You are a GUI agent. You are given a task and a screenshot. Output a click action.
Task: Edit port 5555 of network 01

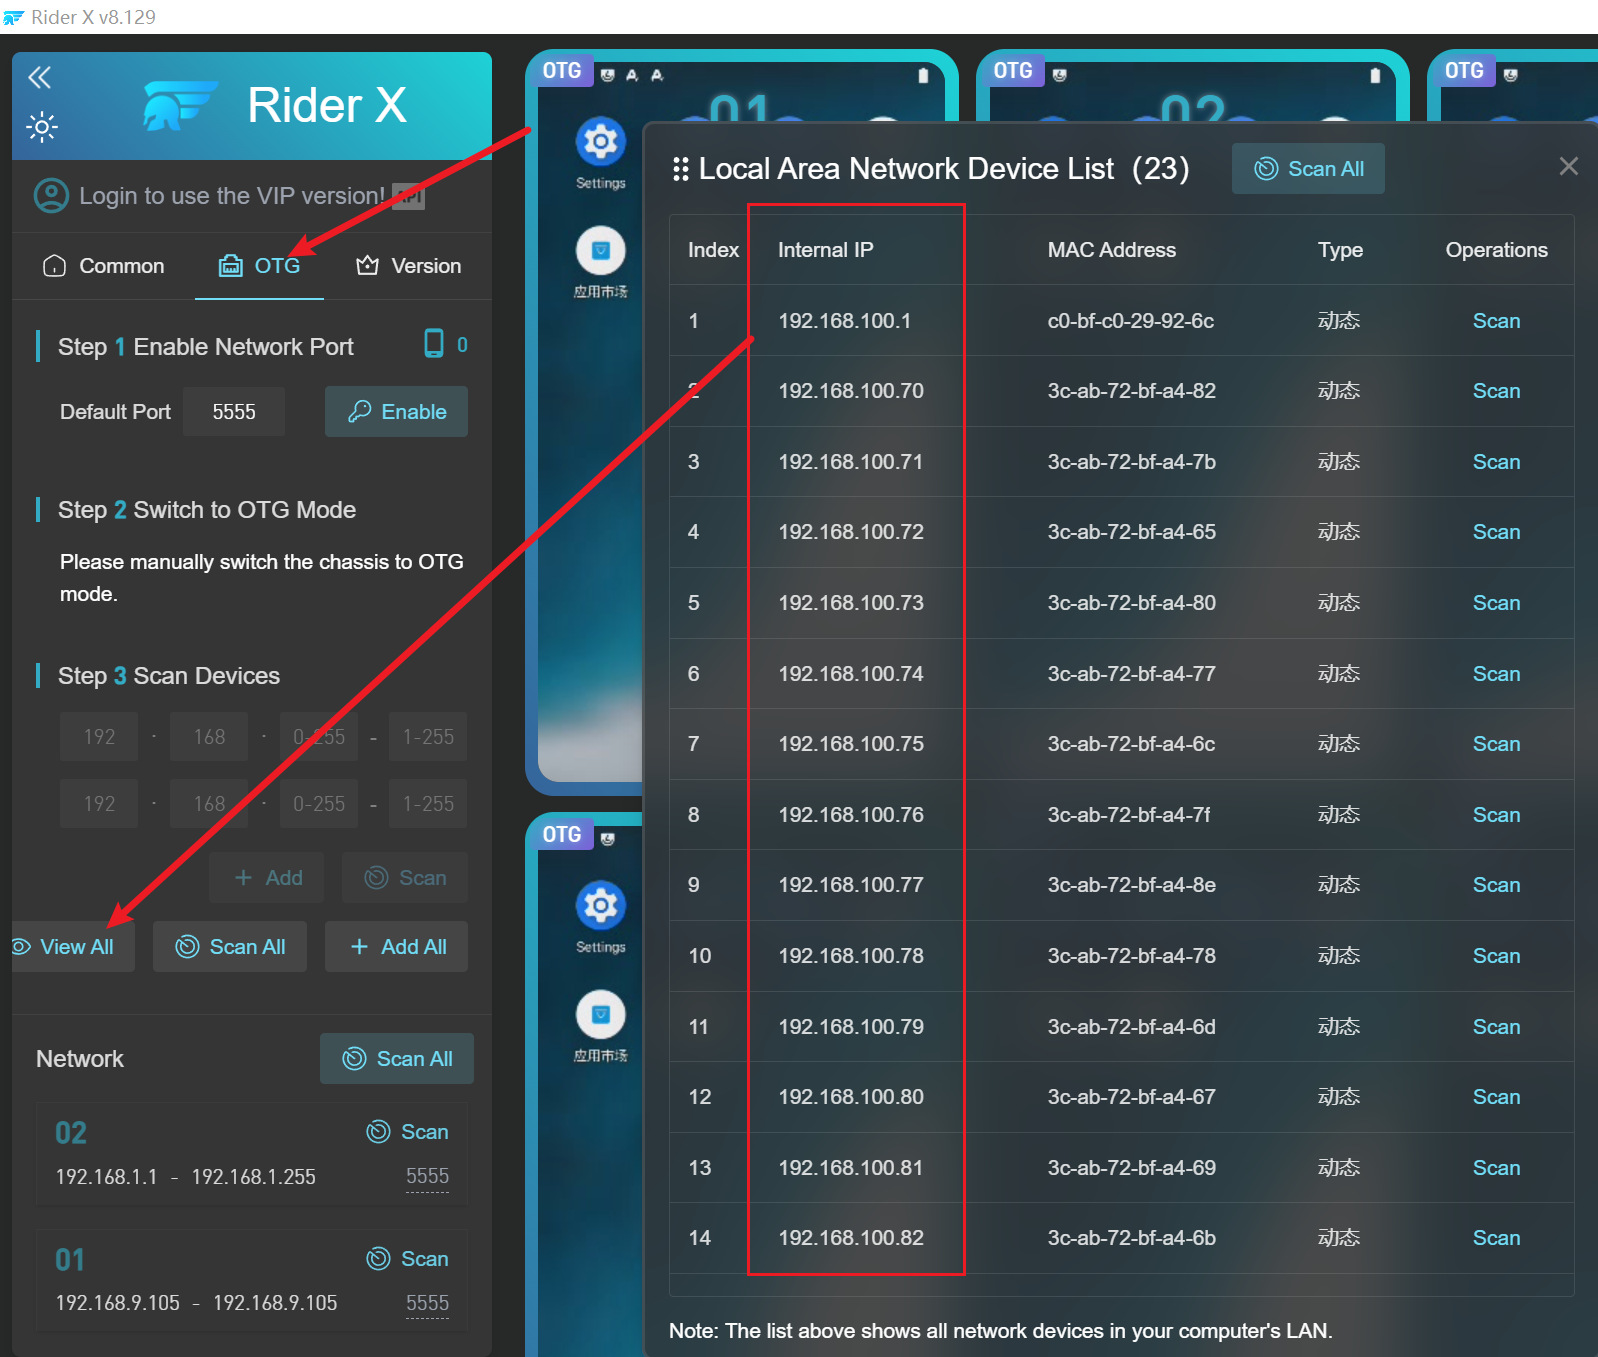click(x=427, y=1304)
